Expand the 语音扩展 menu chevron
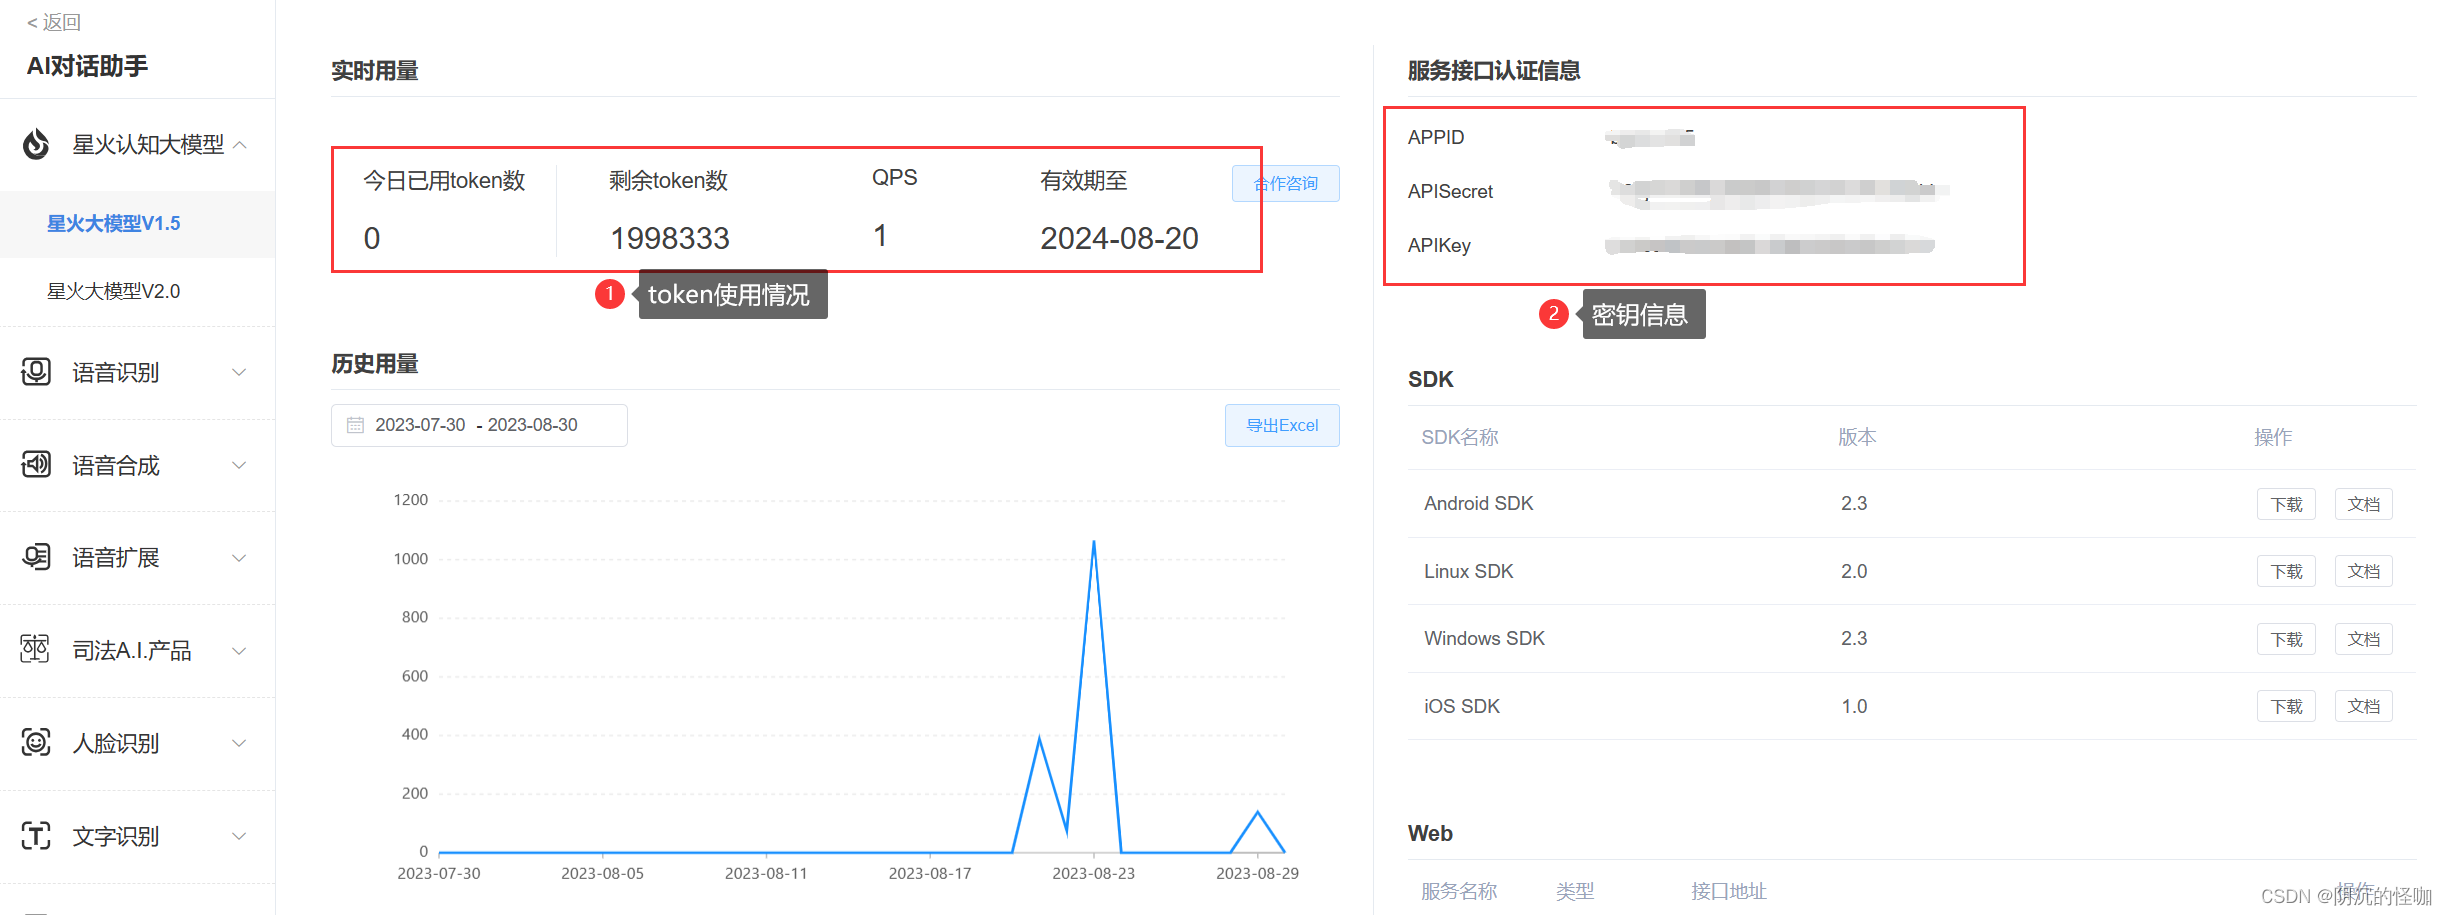The image size is (2447, 915). (240, 558)
